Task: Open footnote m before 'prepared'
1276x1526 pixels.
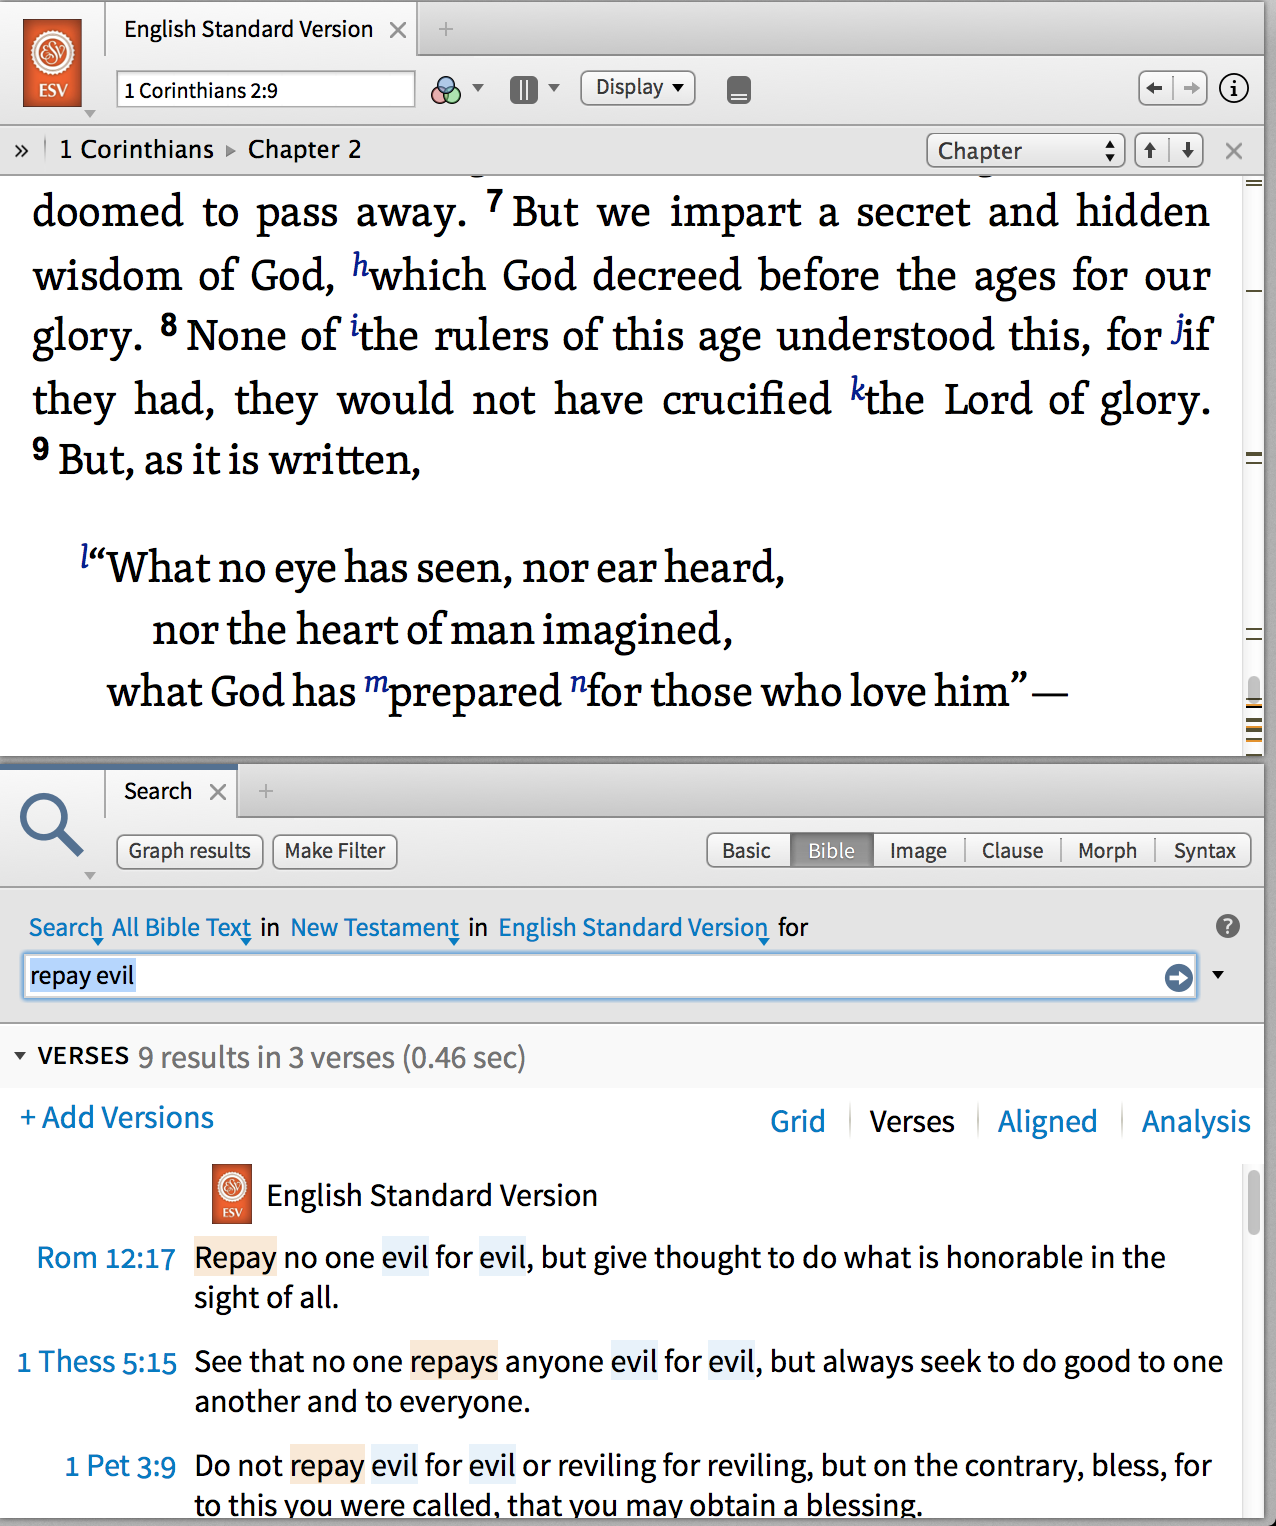Action: click(x=376, y=684)
